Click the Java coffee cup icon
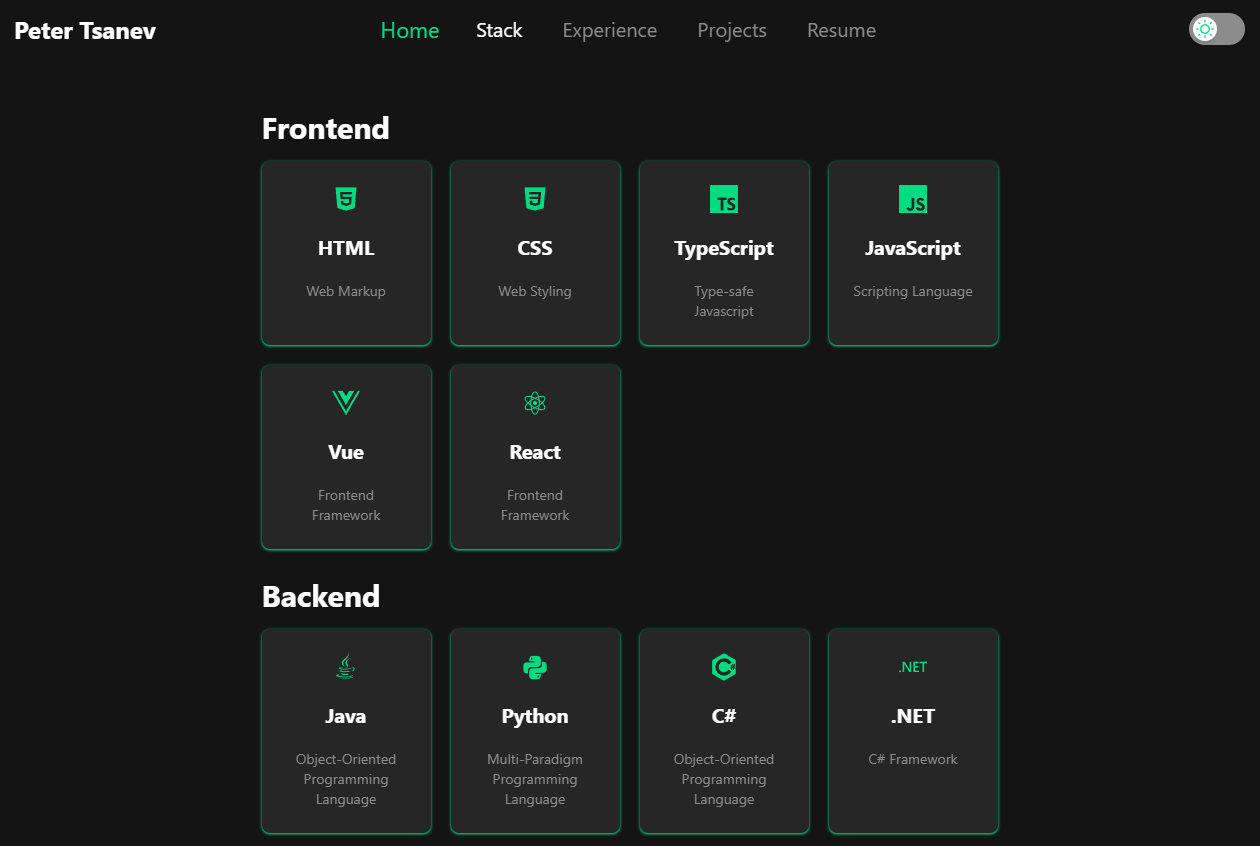The width and height of the screenshot is (1260, 846). (x=346, y=667)
